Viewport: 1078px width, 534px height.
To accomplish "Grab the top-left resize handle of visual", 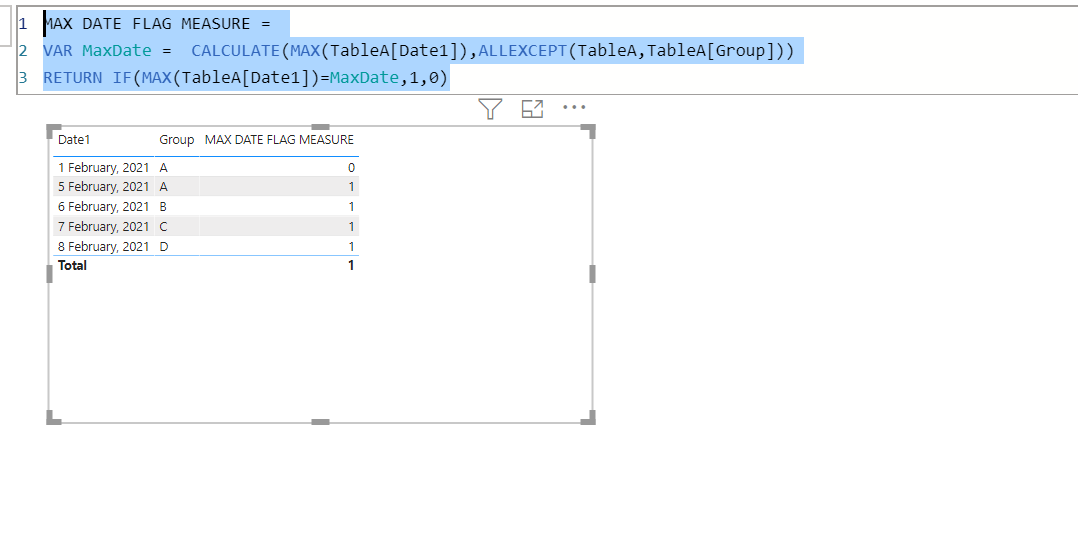I will (x=53, y=131).
